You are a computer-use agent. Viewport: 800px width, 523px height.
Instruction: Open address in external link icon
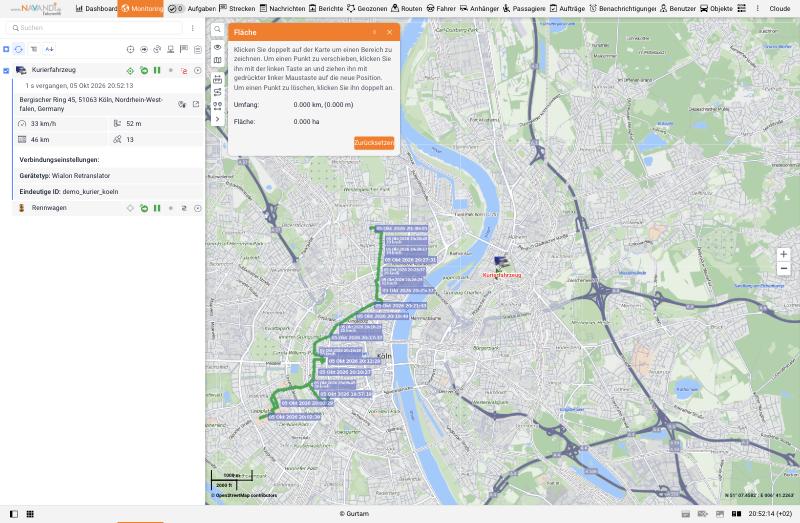coord(196,104)
